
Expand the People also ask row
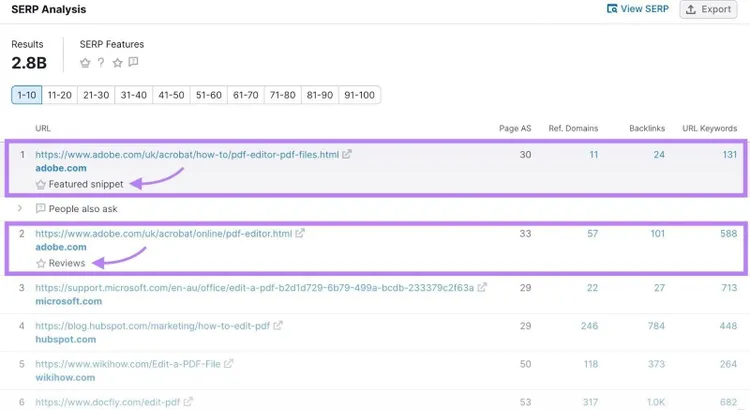tap(20, 208)
